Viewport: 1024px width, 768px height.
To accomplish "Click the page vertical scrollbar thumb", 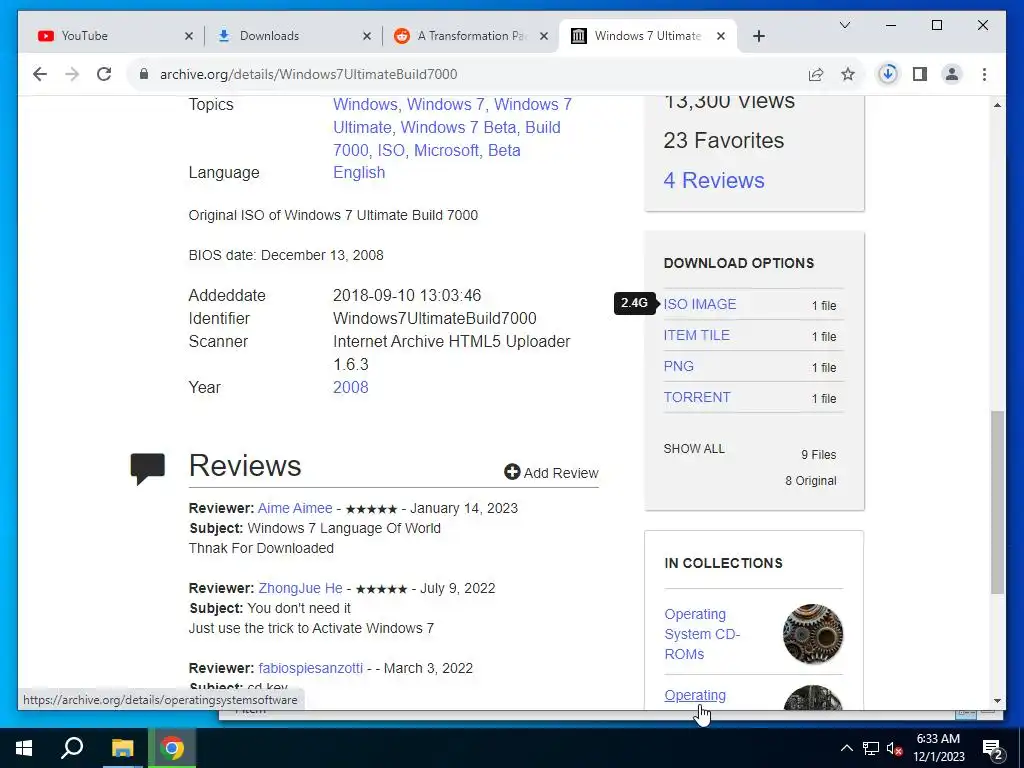I will point(997,502).
